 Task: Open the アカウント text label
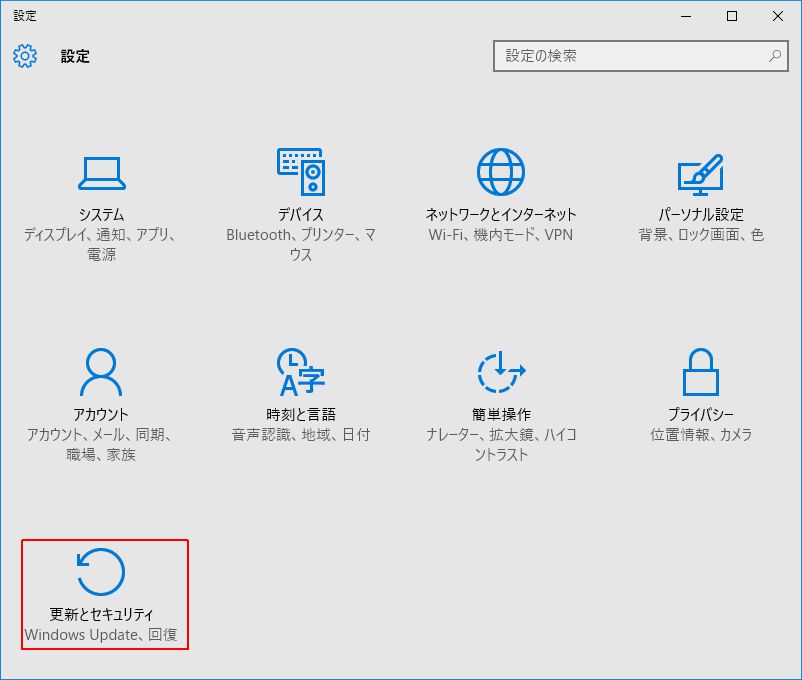point(101,415)
